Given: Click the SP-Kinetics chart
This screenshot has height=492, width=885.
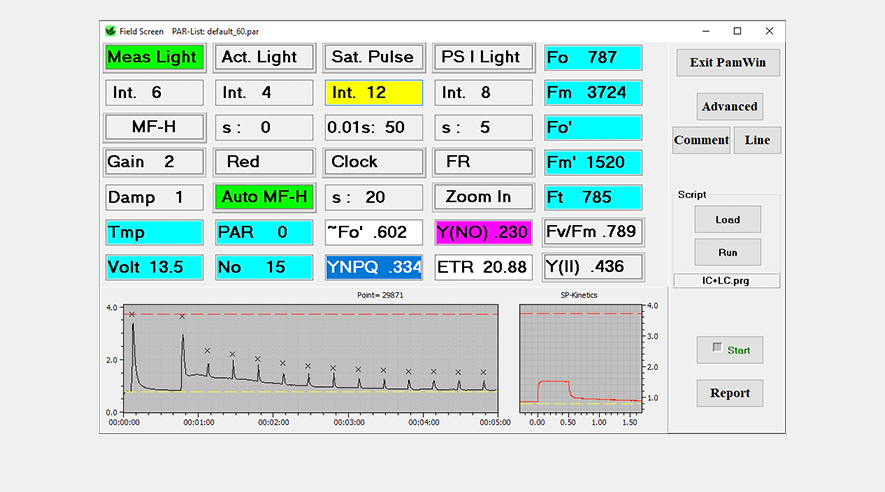Looking at the screenshot, I should pos(580,359).
